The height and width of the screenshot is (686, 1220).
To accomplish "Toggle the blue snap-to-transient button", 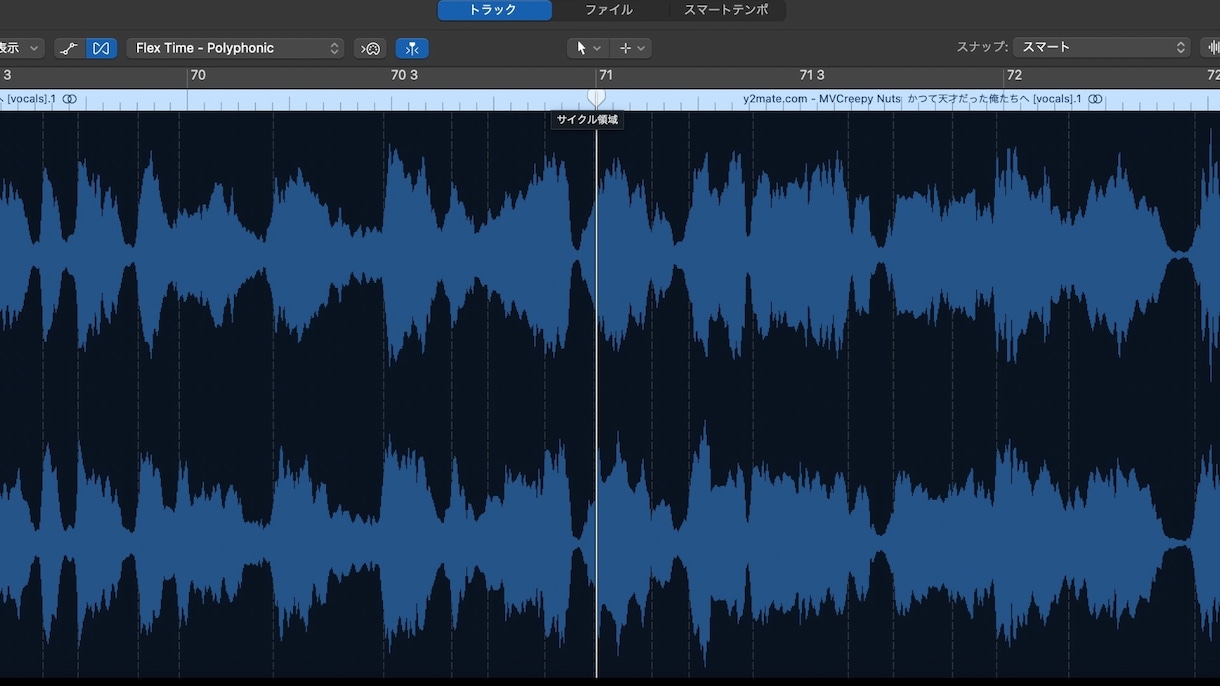I will (412, 48).
